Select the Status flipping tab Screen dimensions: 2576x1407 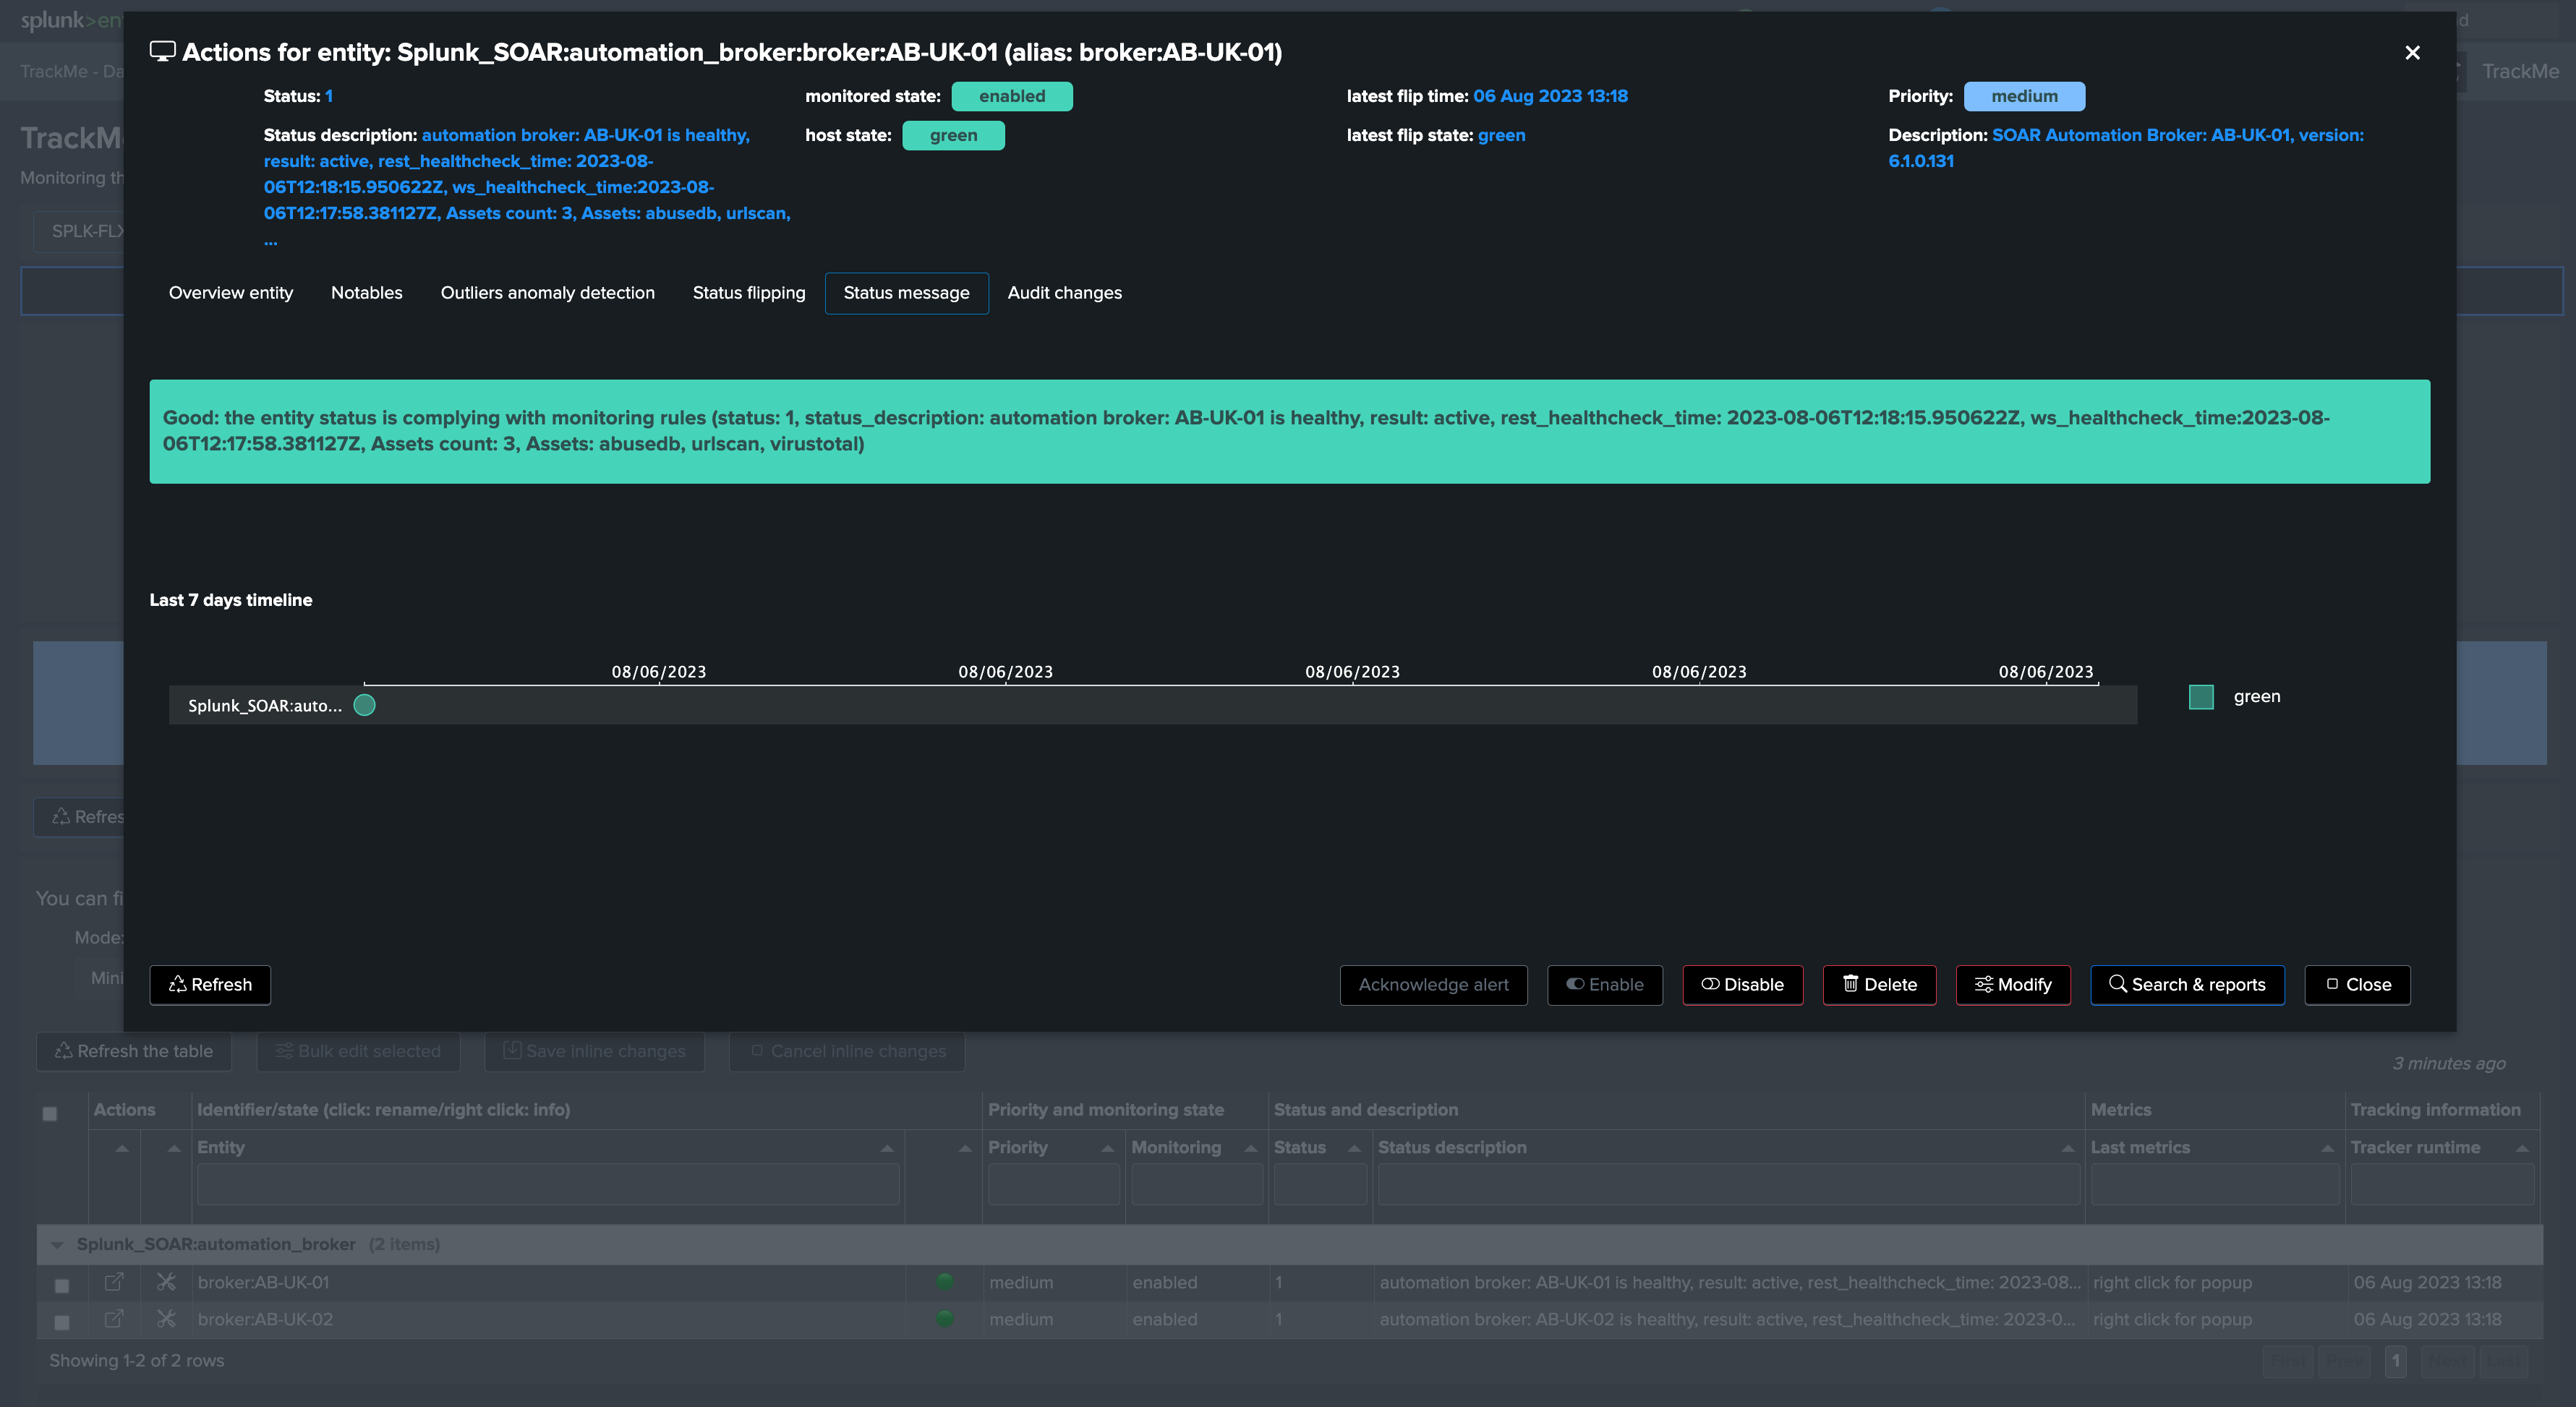749,293
